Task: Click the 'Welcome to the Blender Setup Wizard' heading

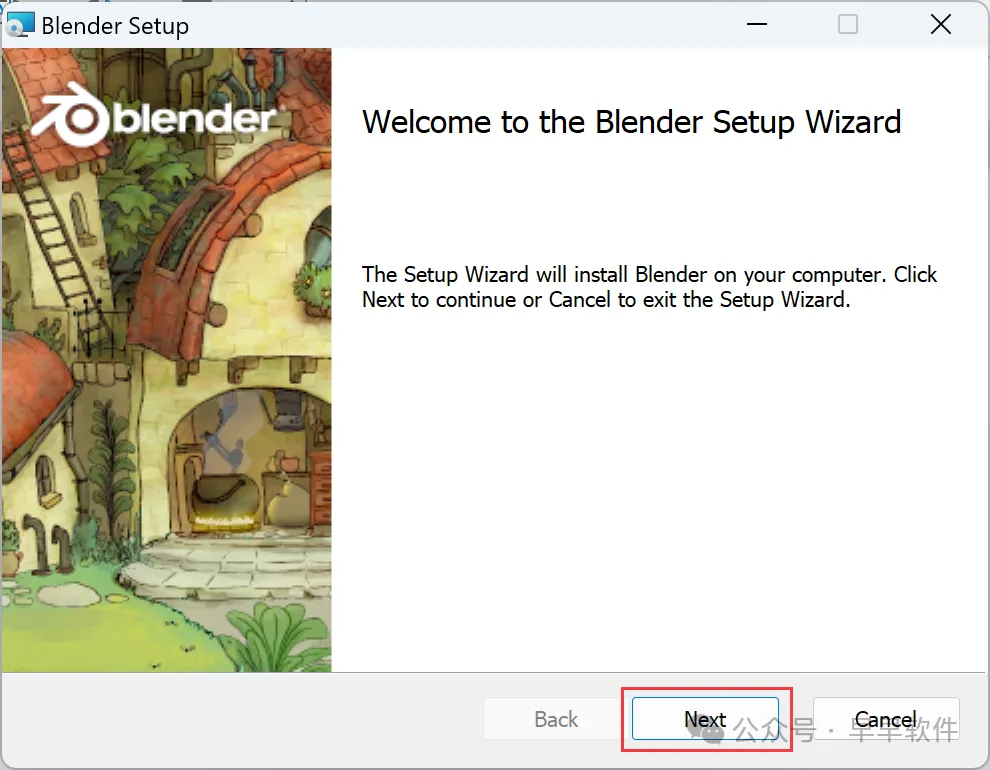Action: (631, 122)
